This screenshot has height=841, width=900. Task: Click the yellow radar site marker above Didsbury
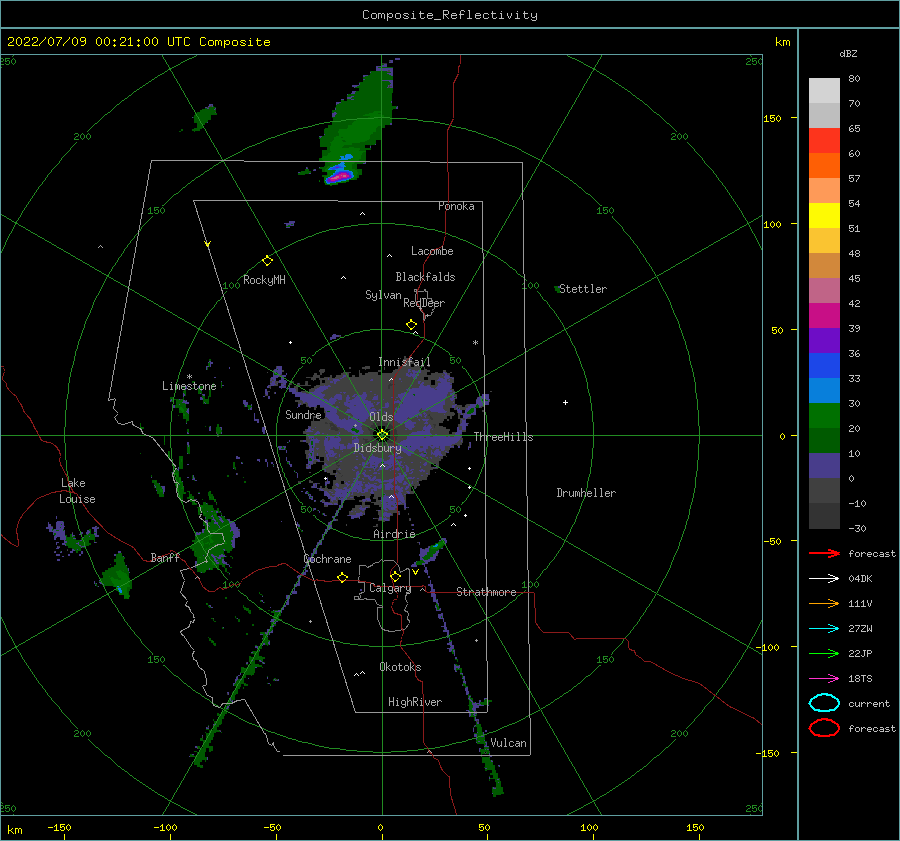[x=382, y=435]
